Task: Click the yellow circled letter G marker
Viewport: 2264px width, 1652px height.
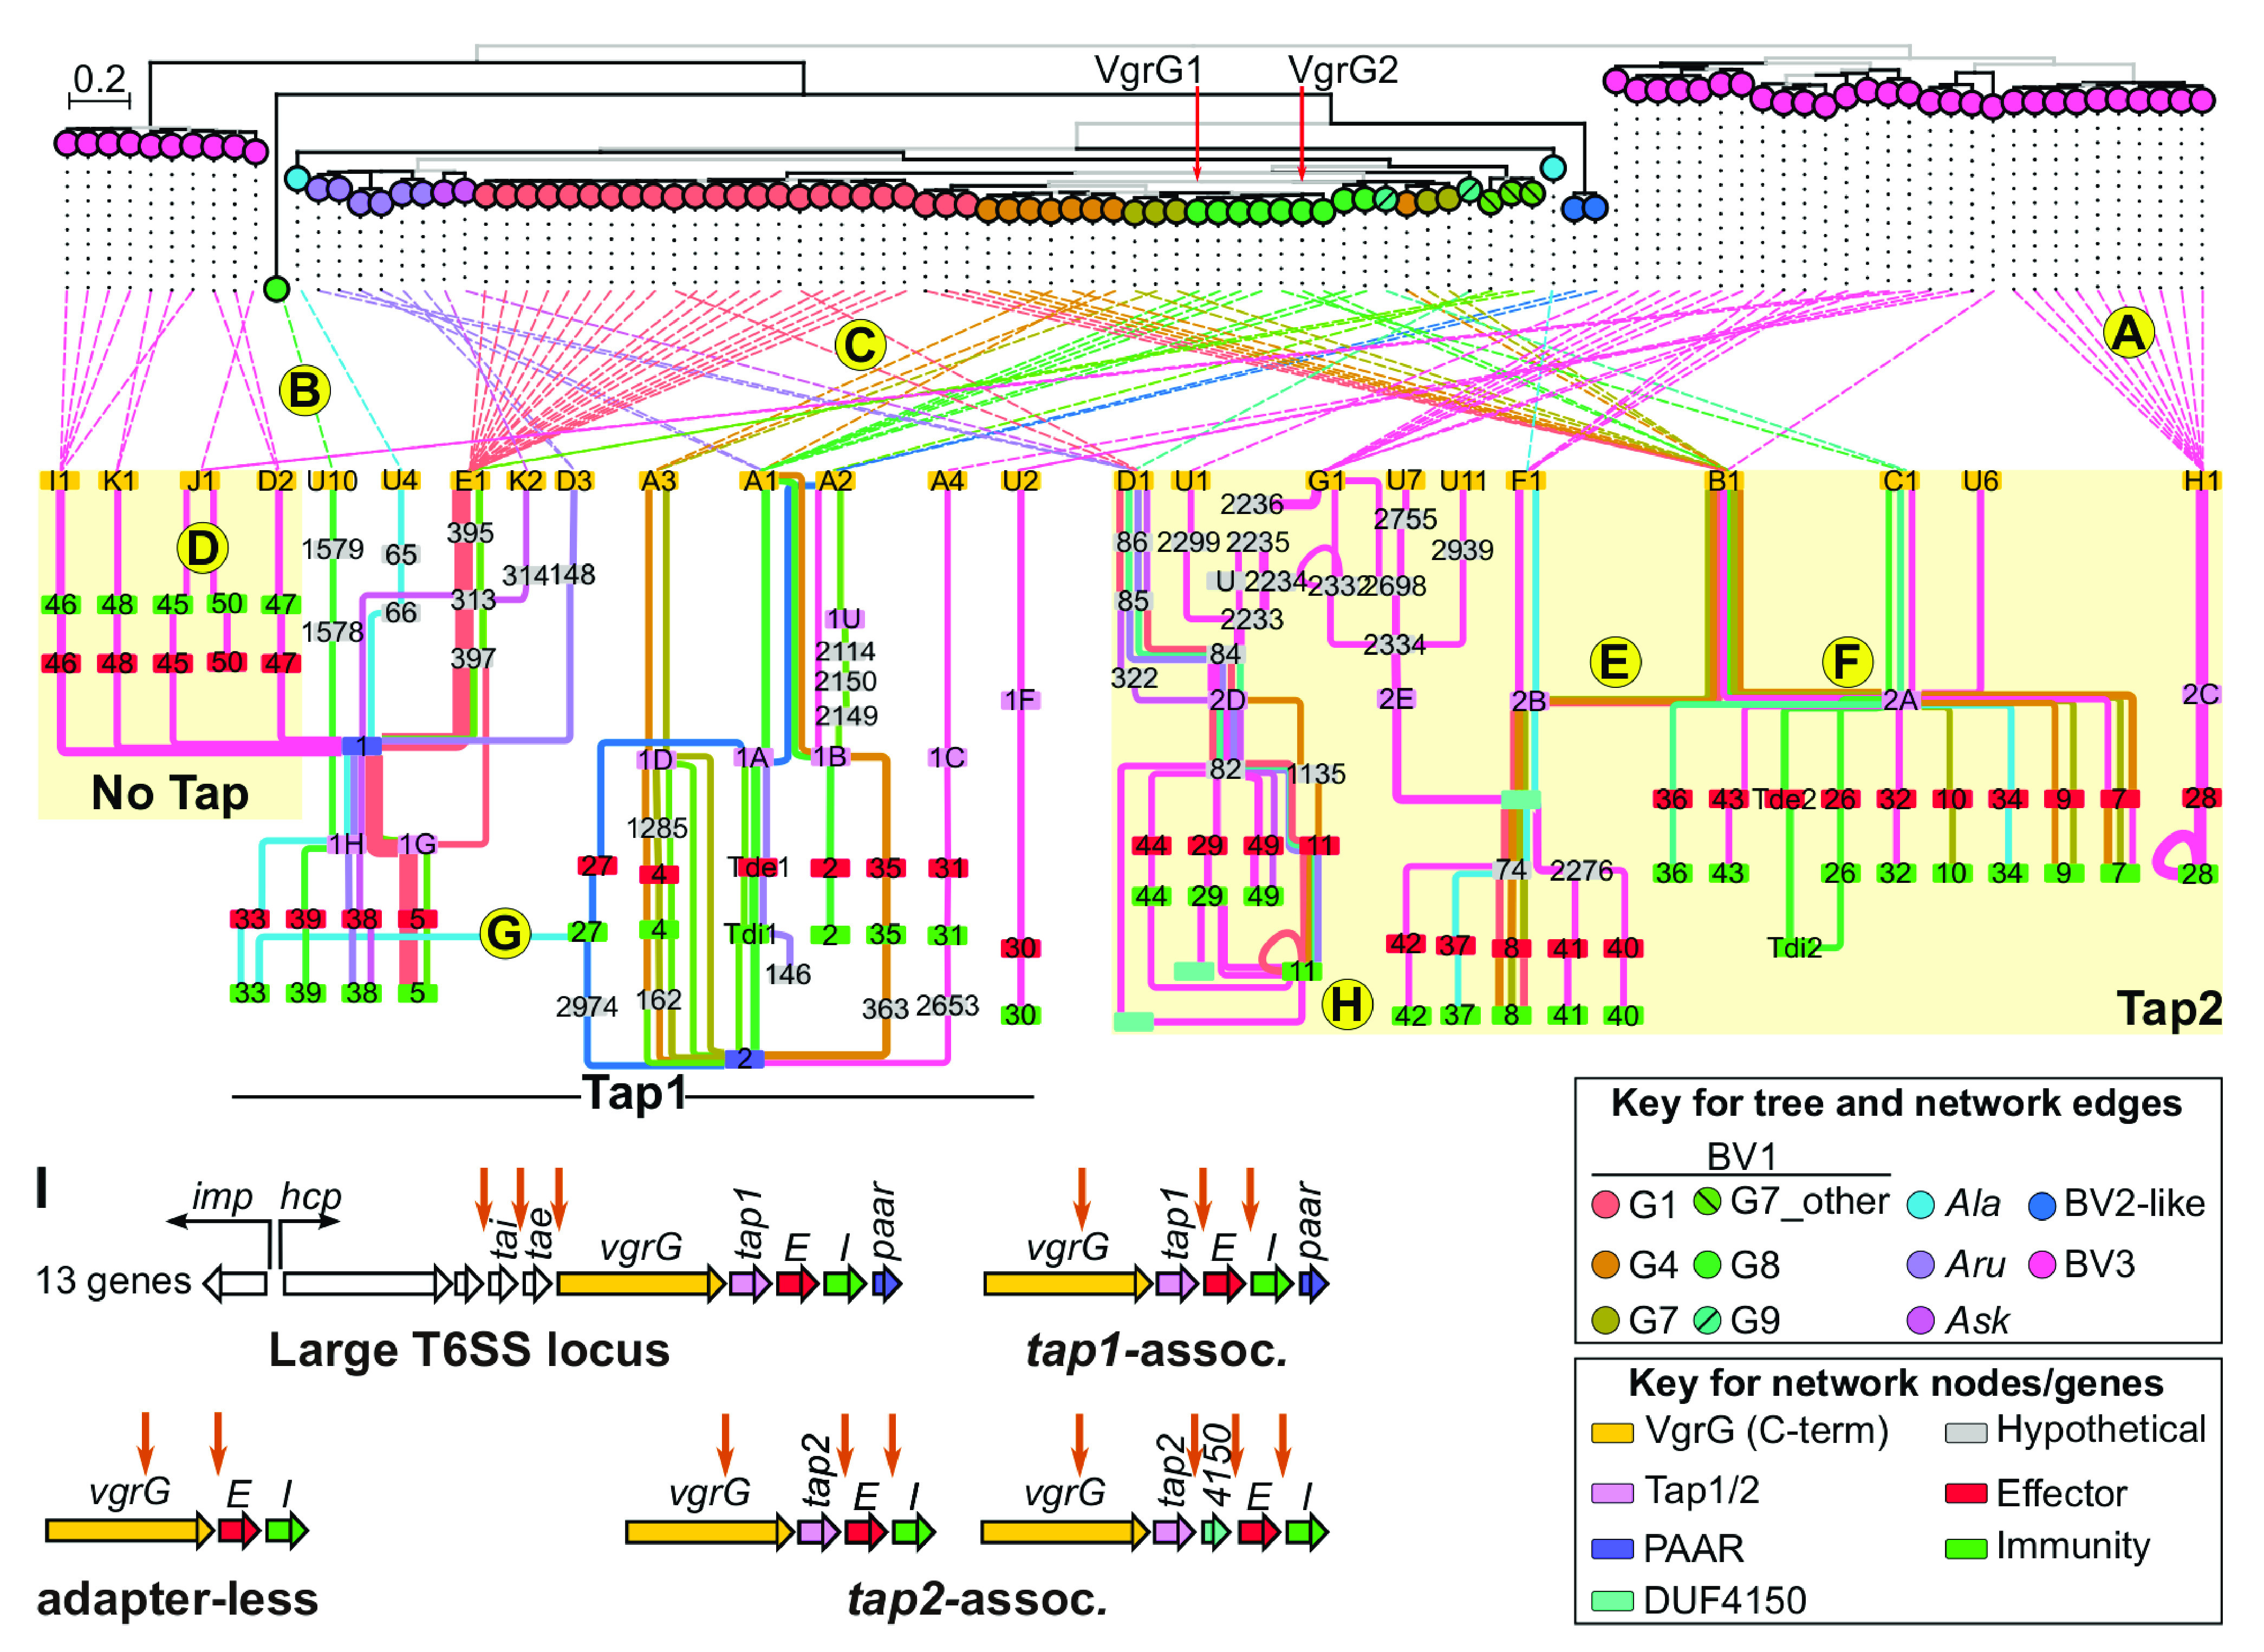Action: (505, 933)
